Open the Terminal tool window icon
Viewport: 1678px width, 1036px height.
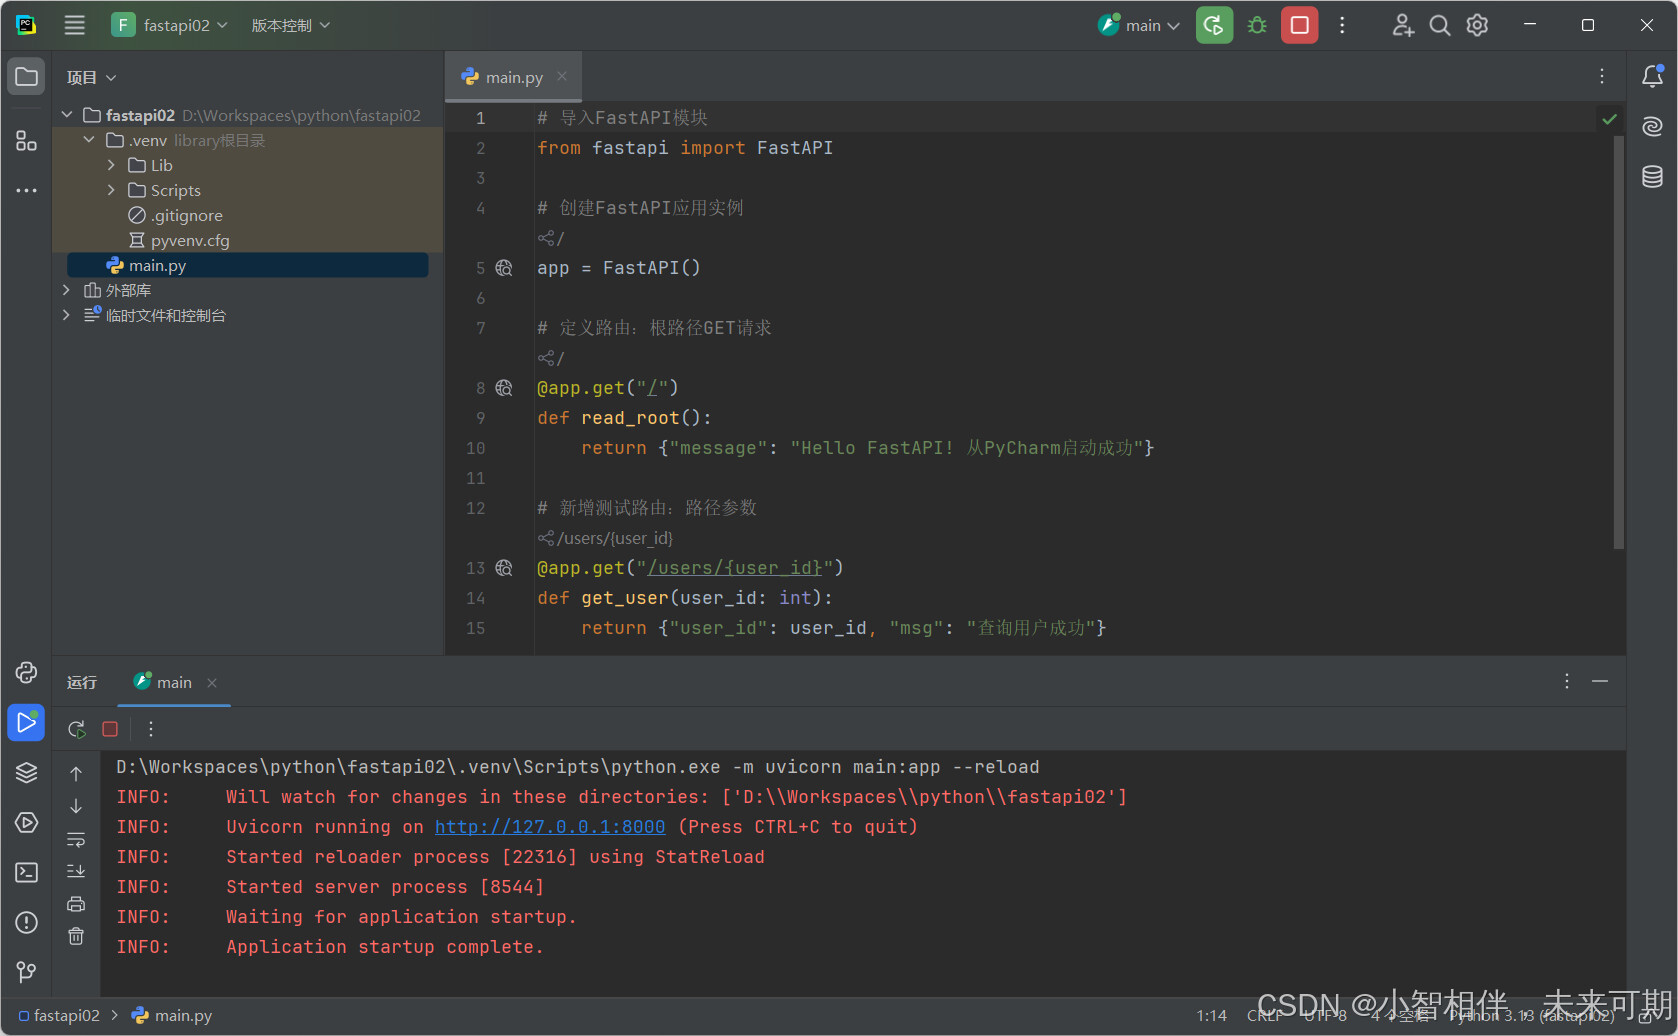coord(26,872)
